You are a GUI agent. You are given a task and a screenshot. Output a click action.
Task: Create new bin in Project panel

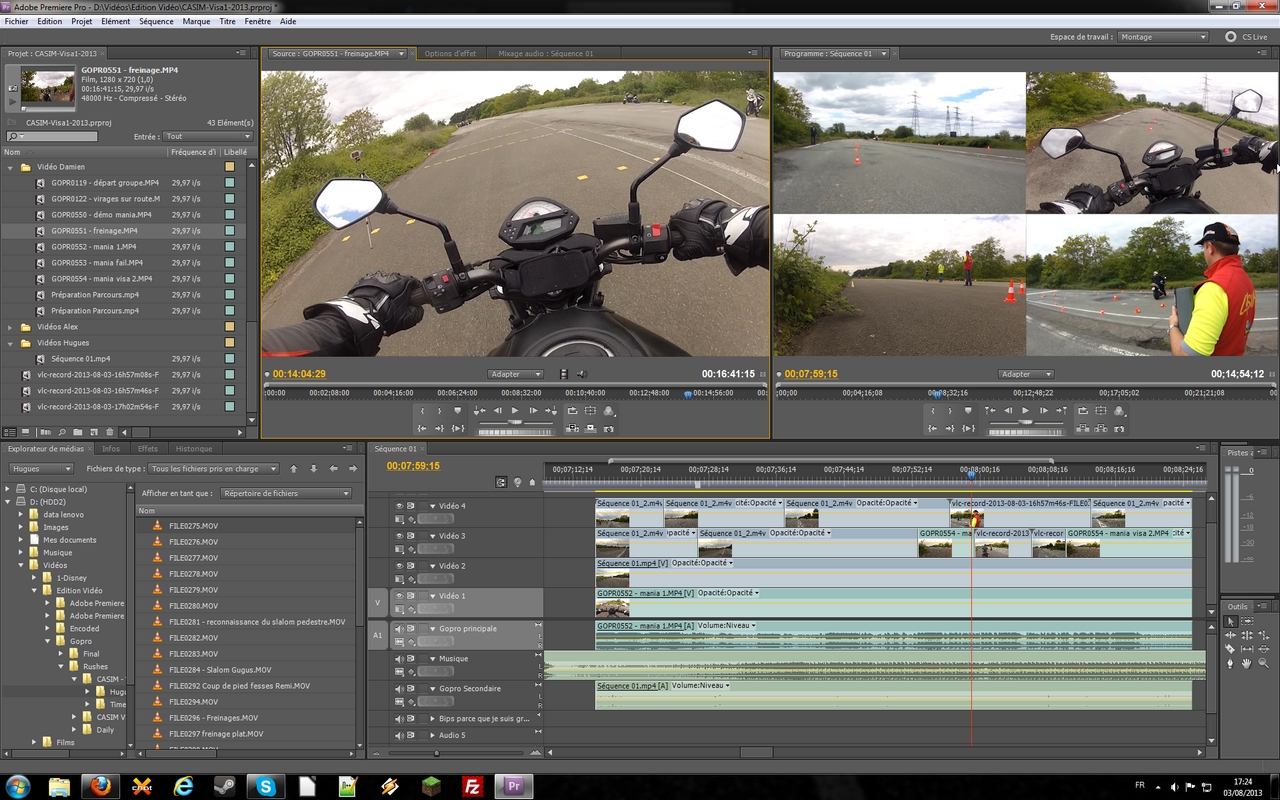tap(77, 432)
